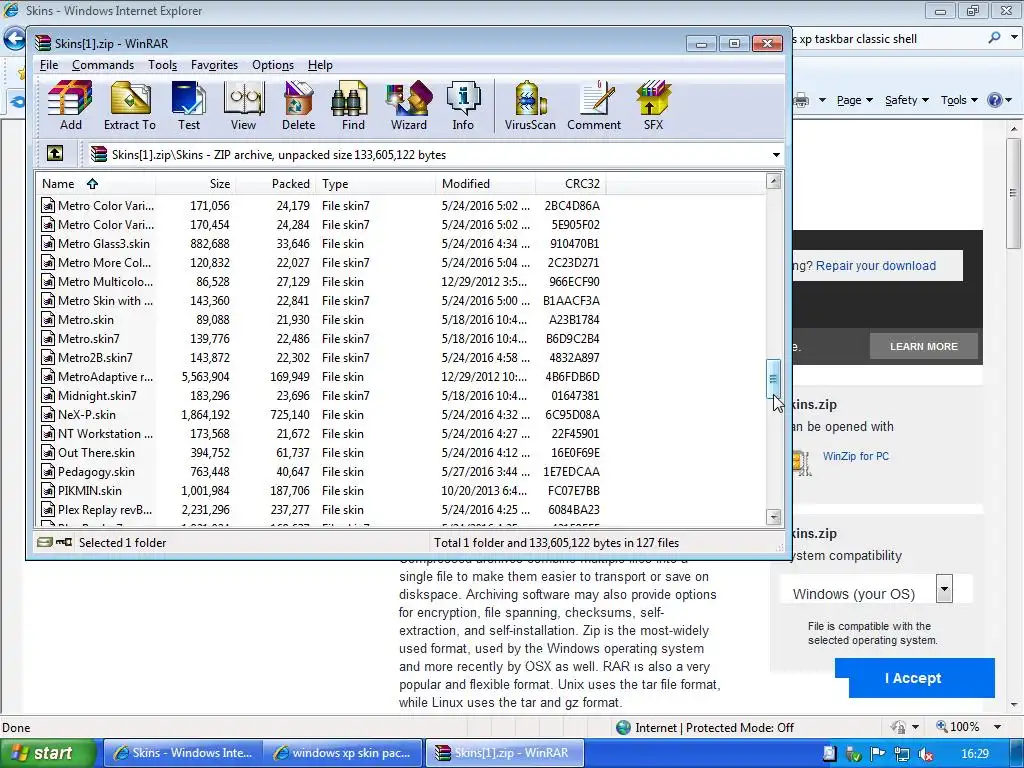Expand the help icon dropdown arrow
Screen dimensions: 1024x768
(x=1009, y=100)
